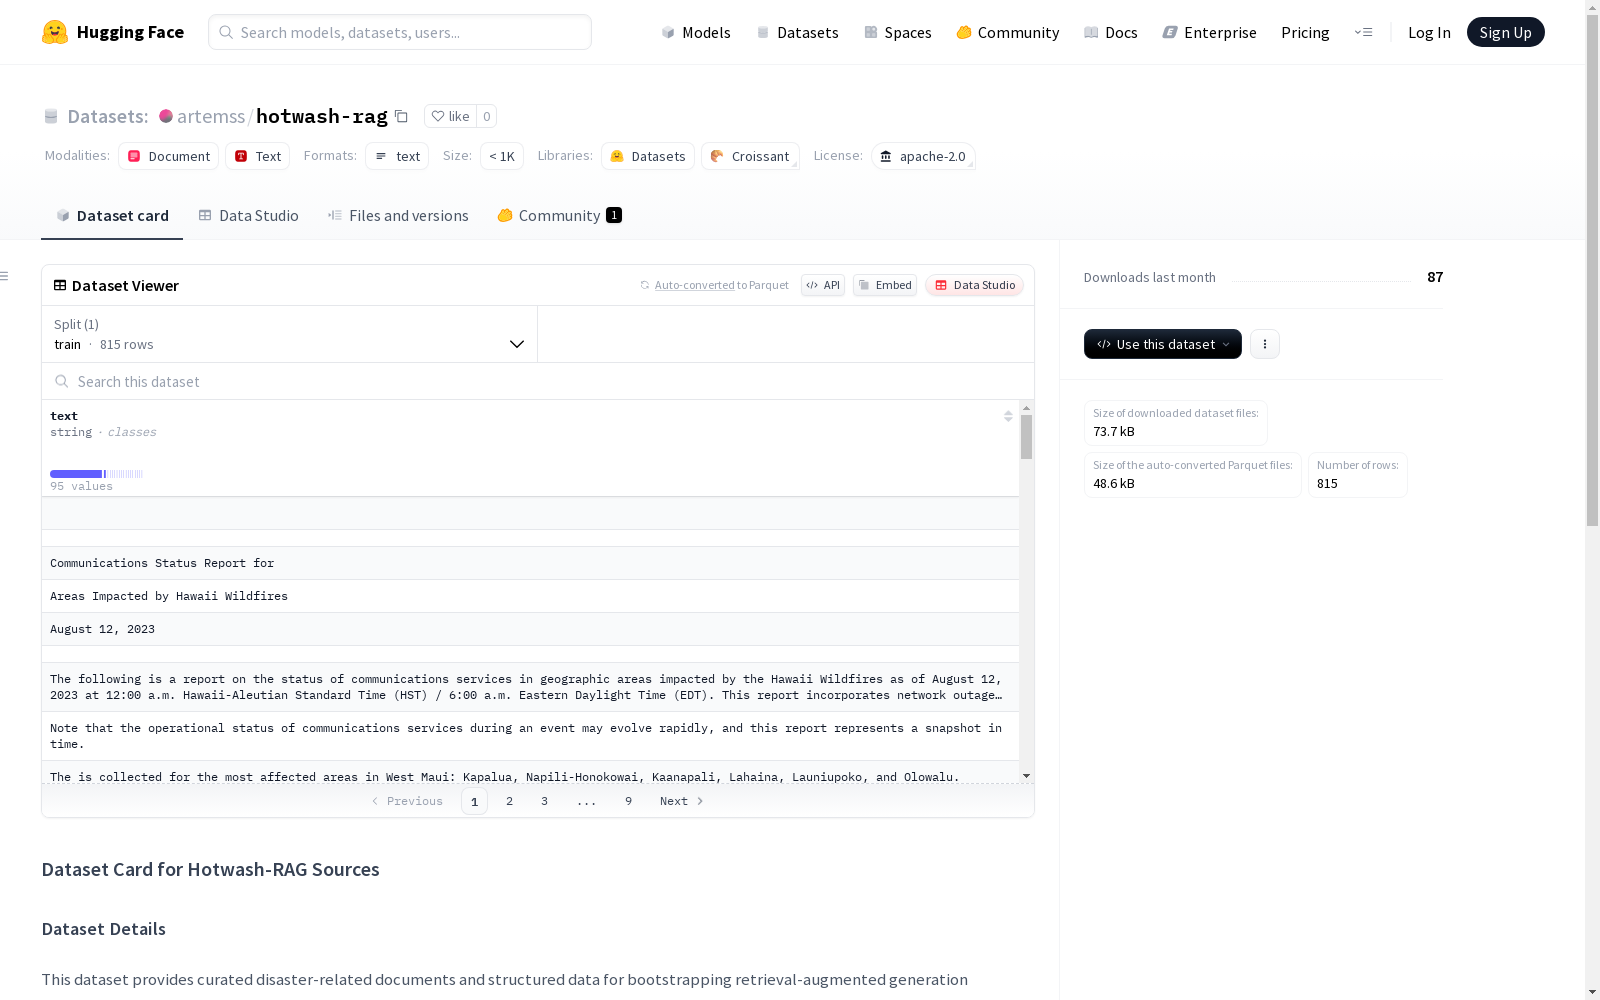Select current page 1 in pagination

tap(475, 801)
